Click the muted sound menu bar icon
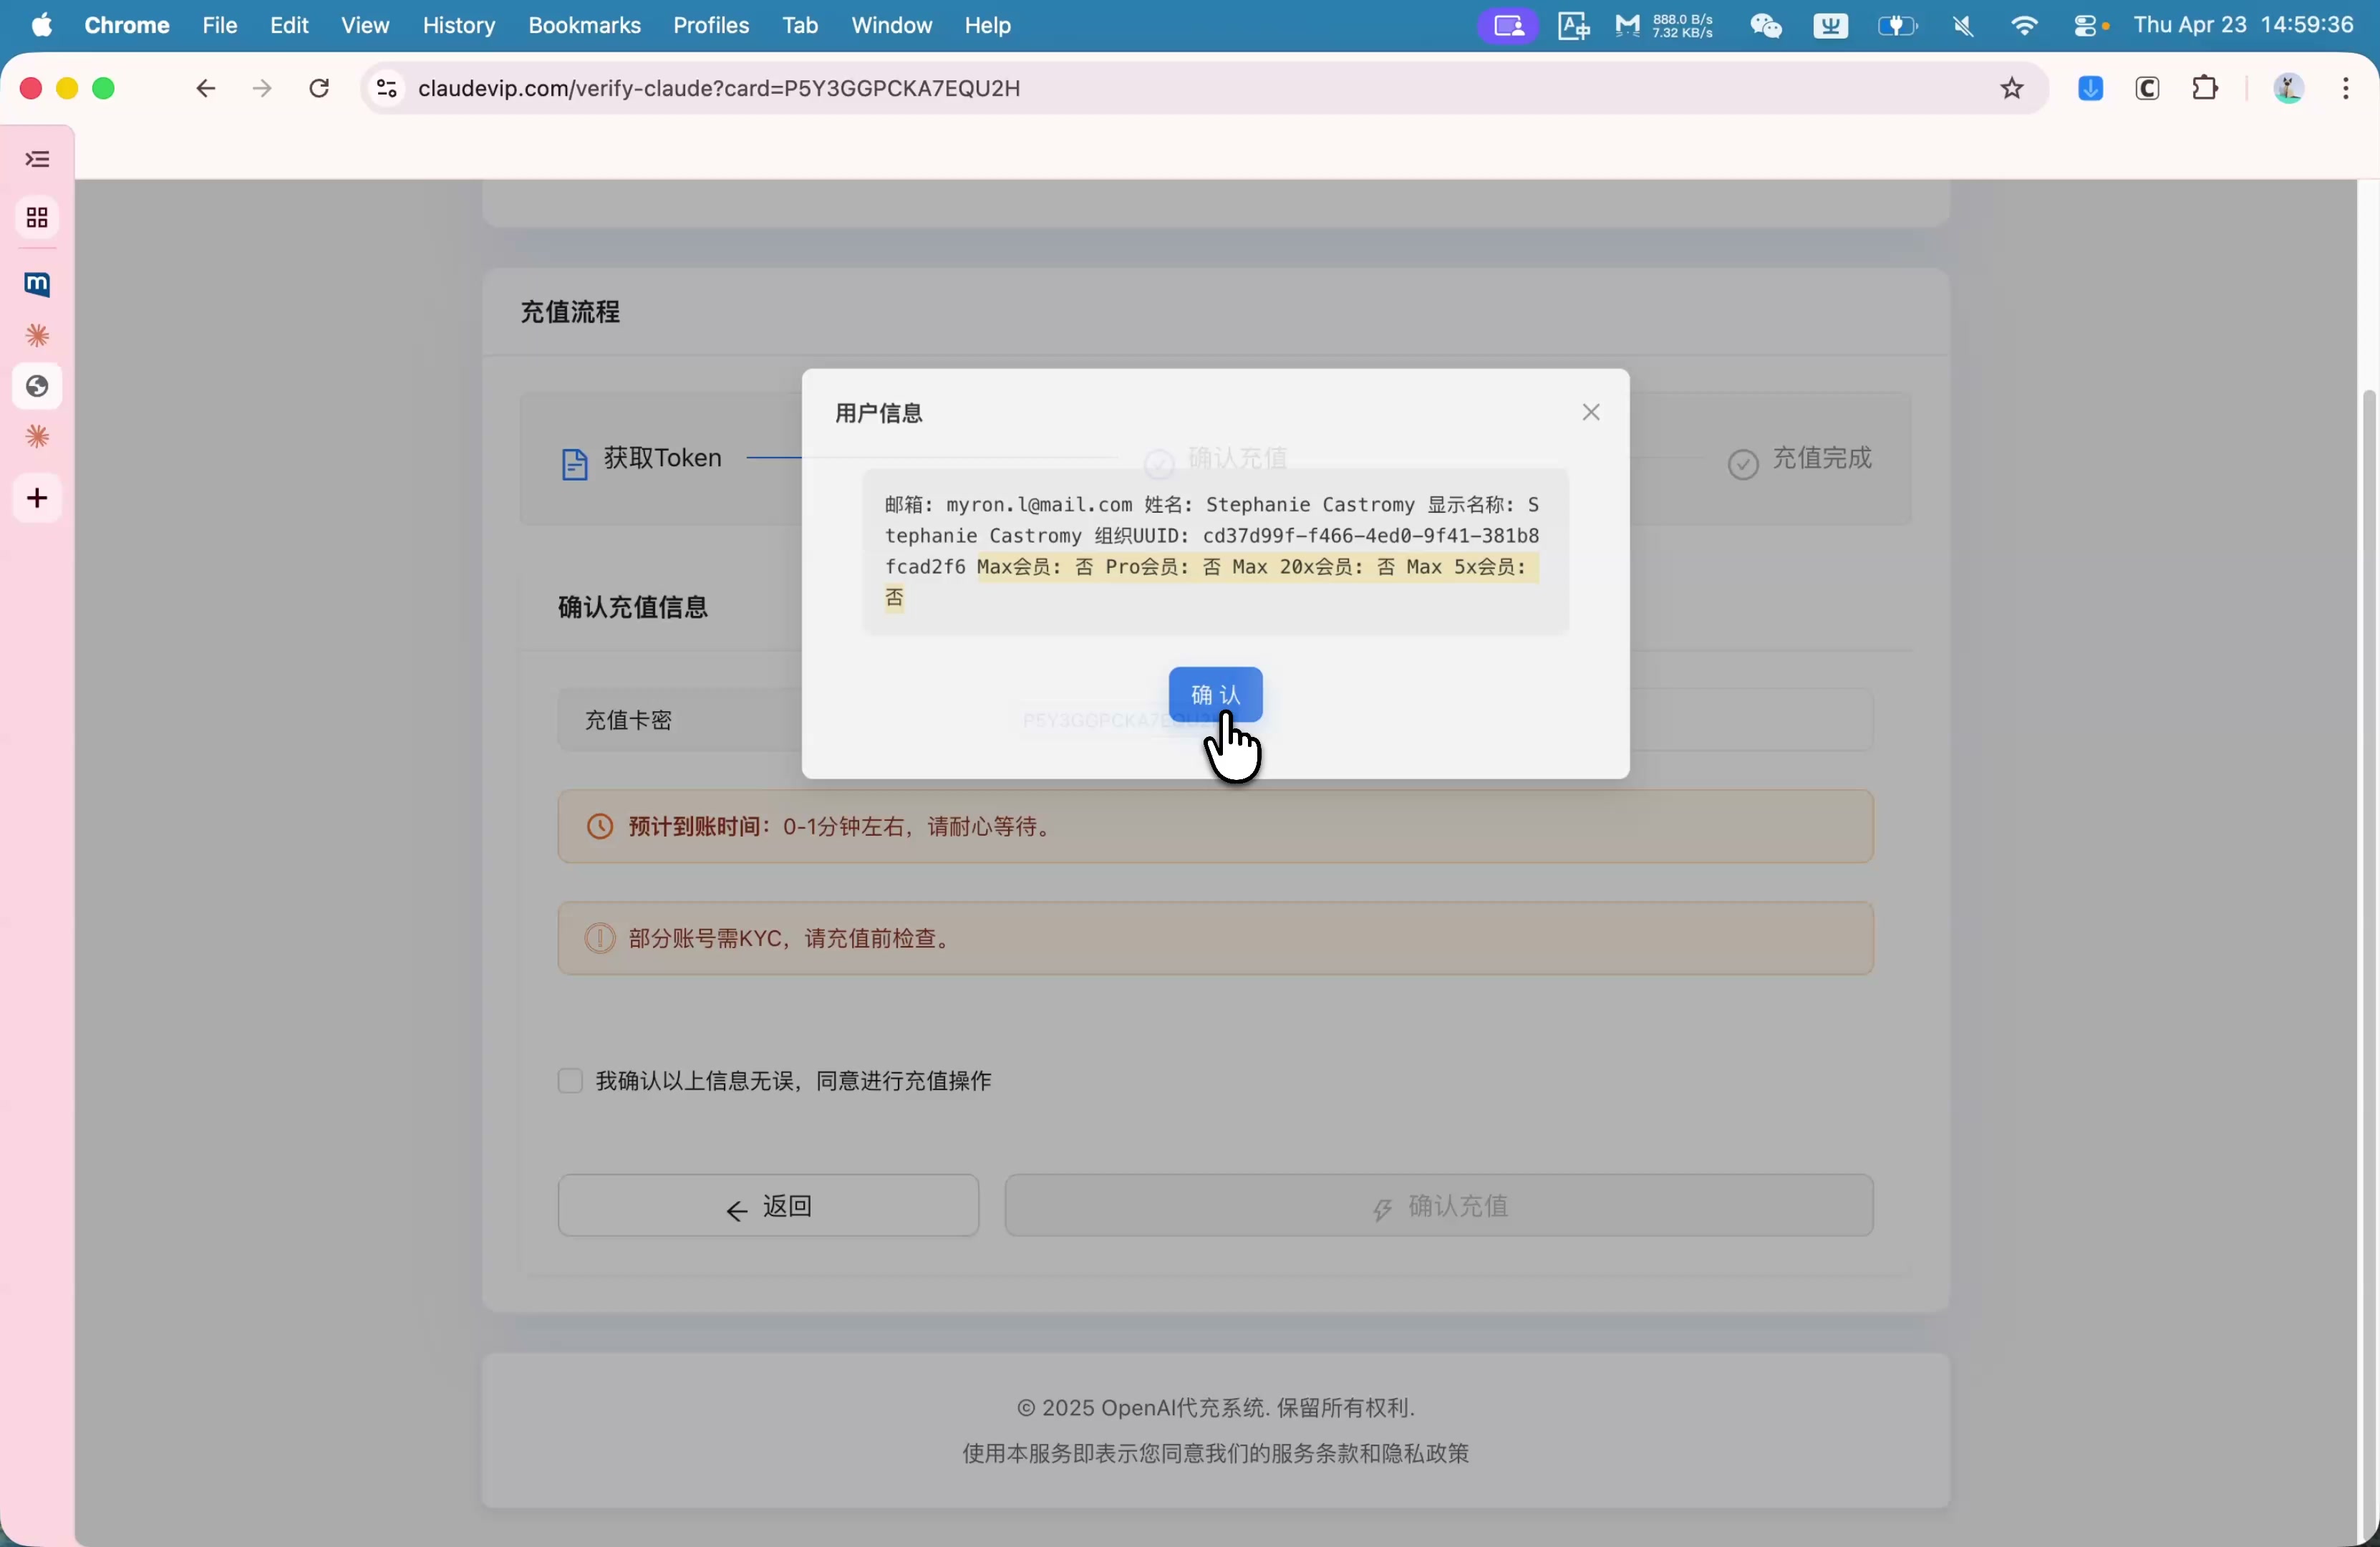 coord(1963,25)
